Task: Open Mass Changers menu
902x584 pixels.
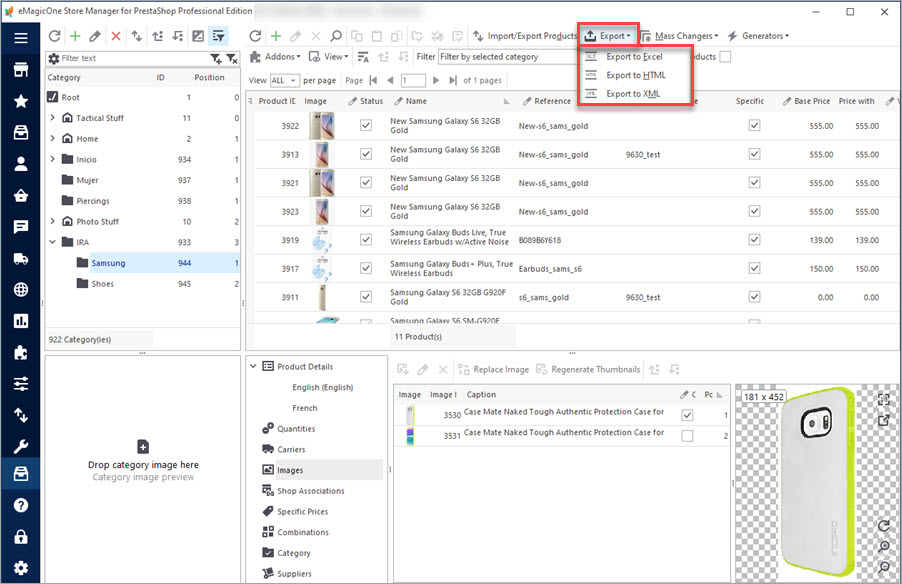Action: click(679, 36)
